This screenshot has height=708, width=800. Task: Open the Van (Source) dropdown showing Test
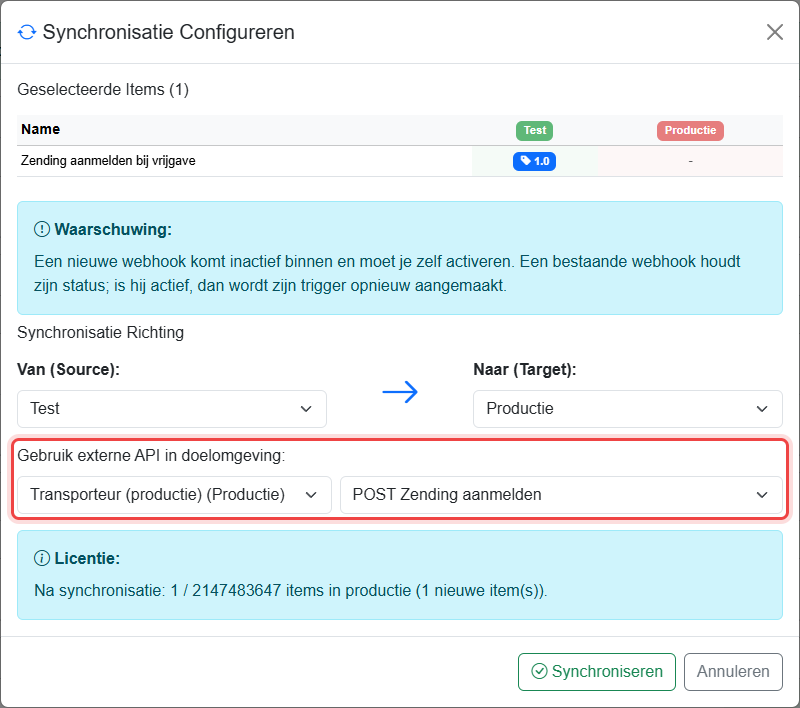172,409
